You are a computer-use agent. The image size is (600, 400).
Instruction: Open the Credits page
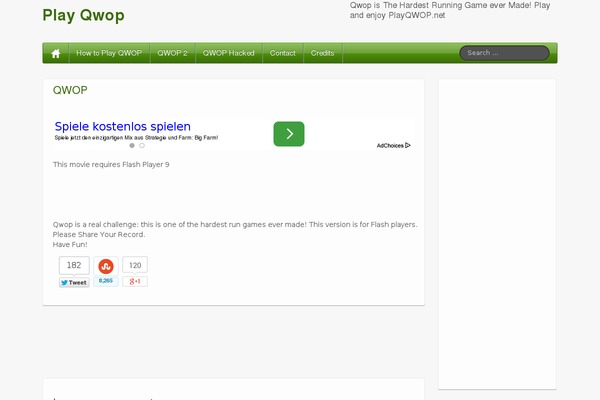click(323, 53)
